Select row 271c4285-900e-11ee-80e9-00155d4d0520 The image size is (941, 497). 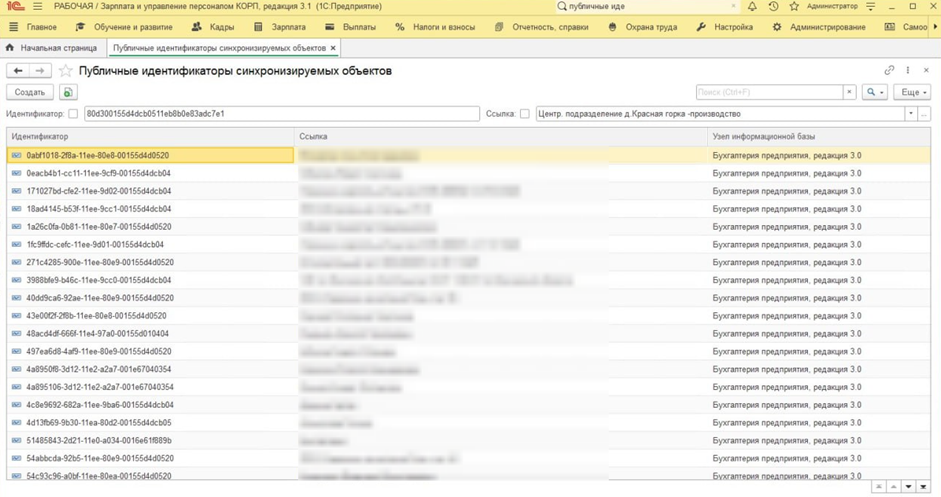point(468,262)
